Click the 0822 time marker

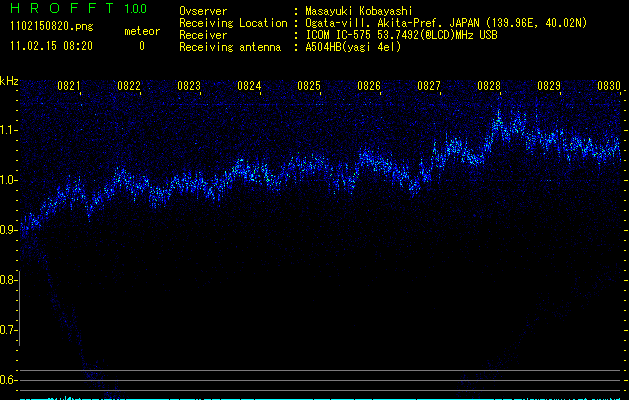tap(129, 86)
